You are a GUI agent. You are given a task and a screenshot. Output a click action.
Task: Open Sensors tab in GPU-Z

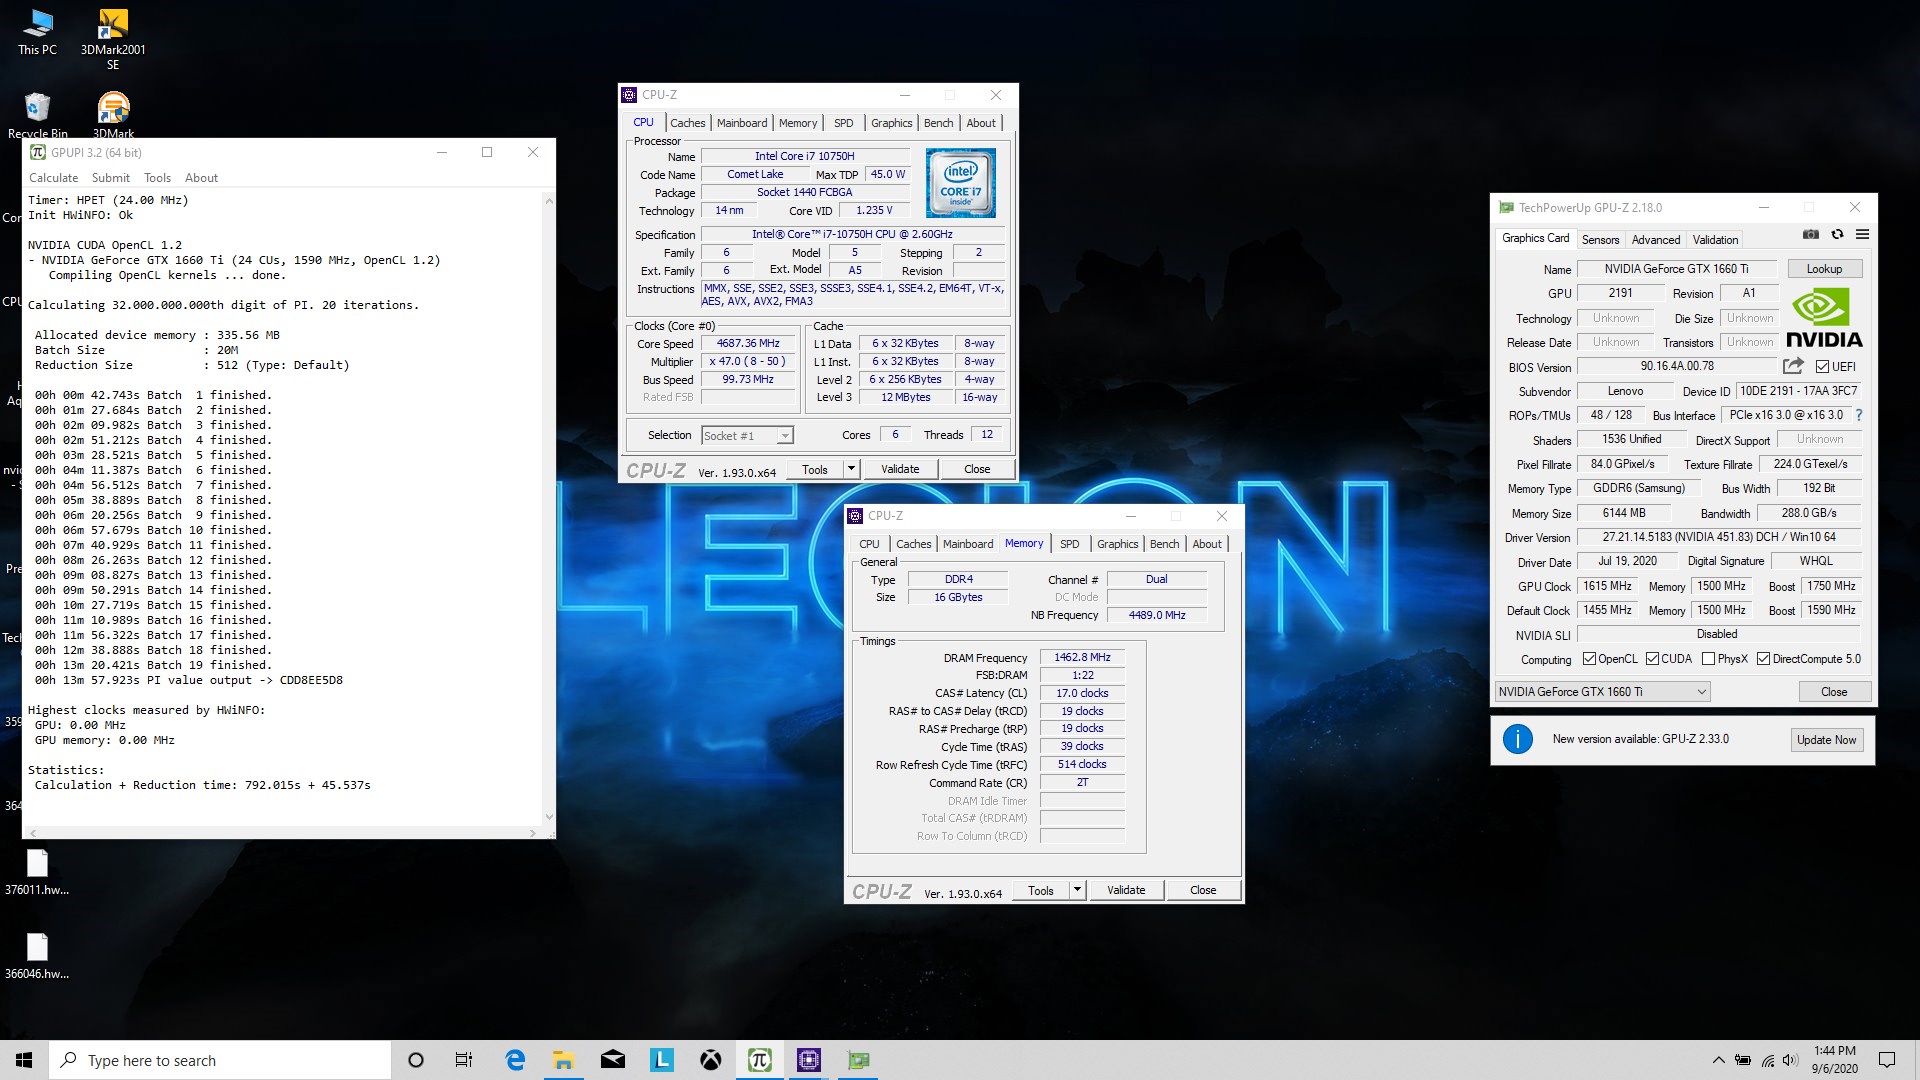tap(1600, 240)
